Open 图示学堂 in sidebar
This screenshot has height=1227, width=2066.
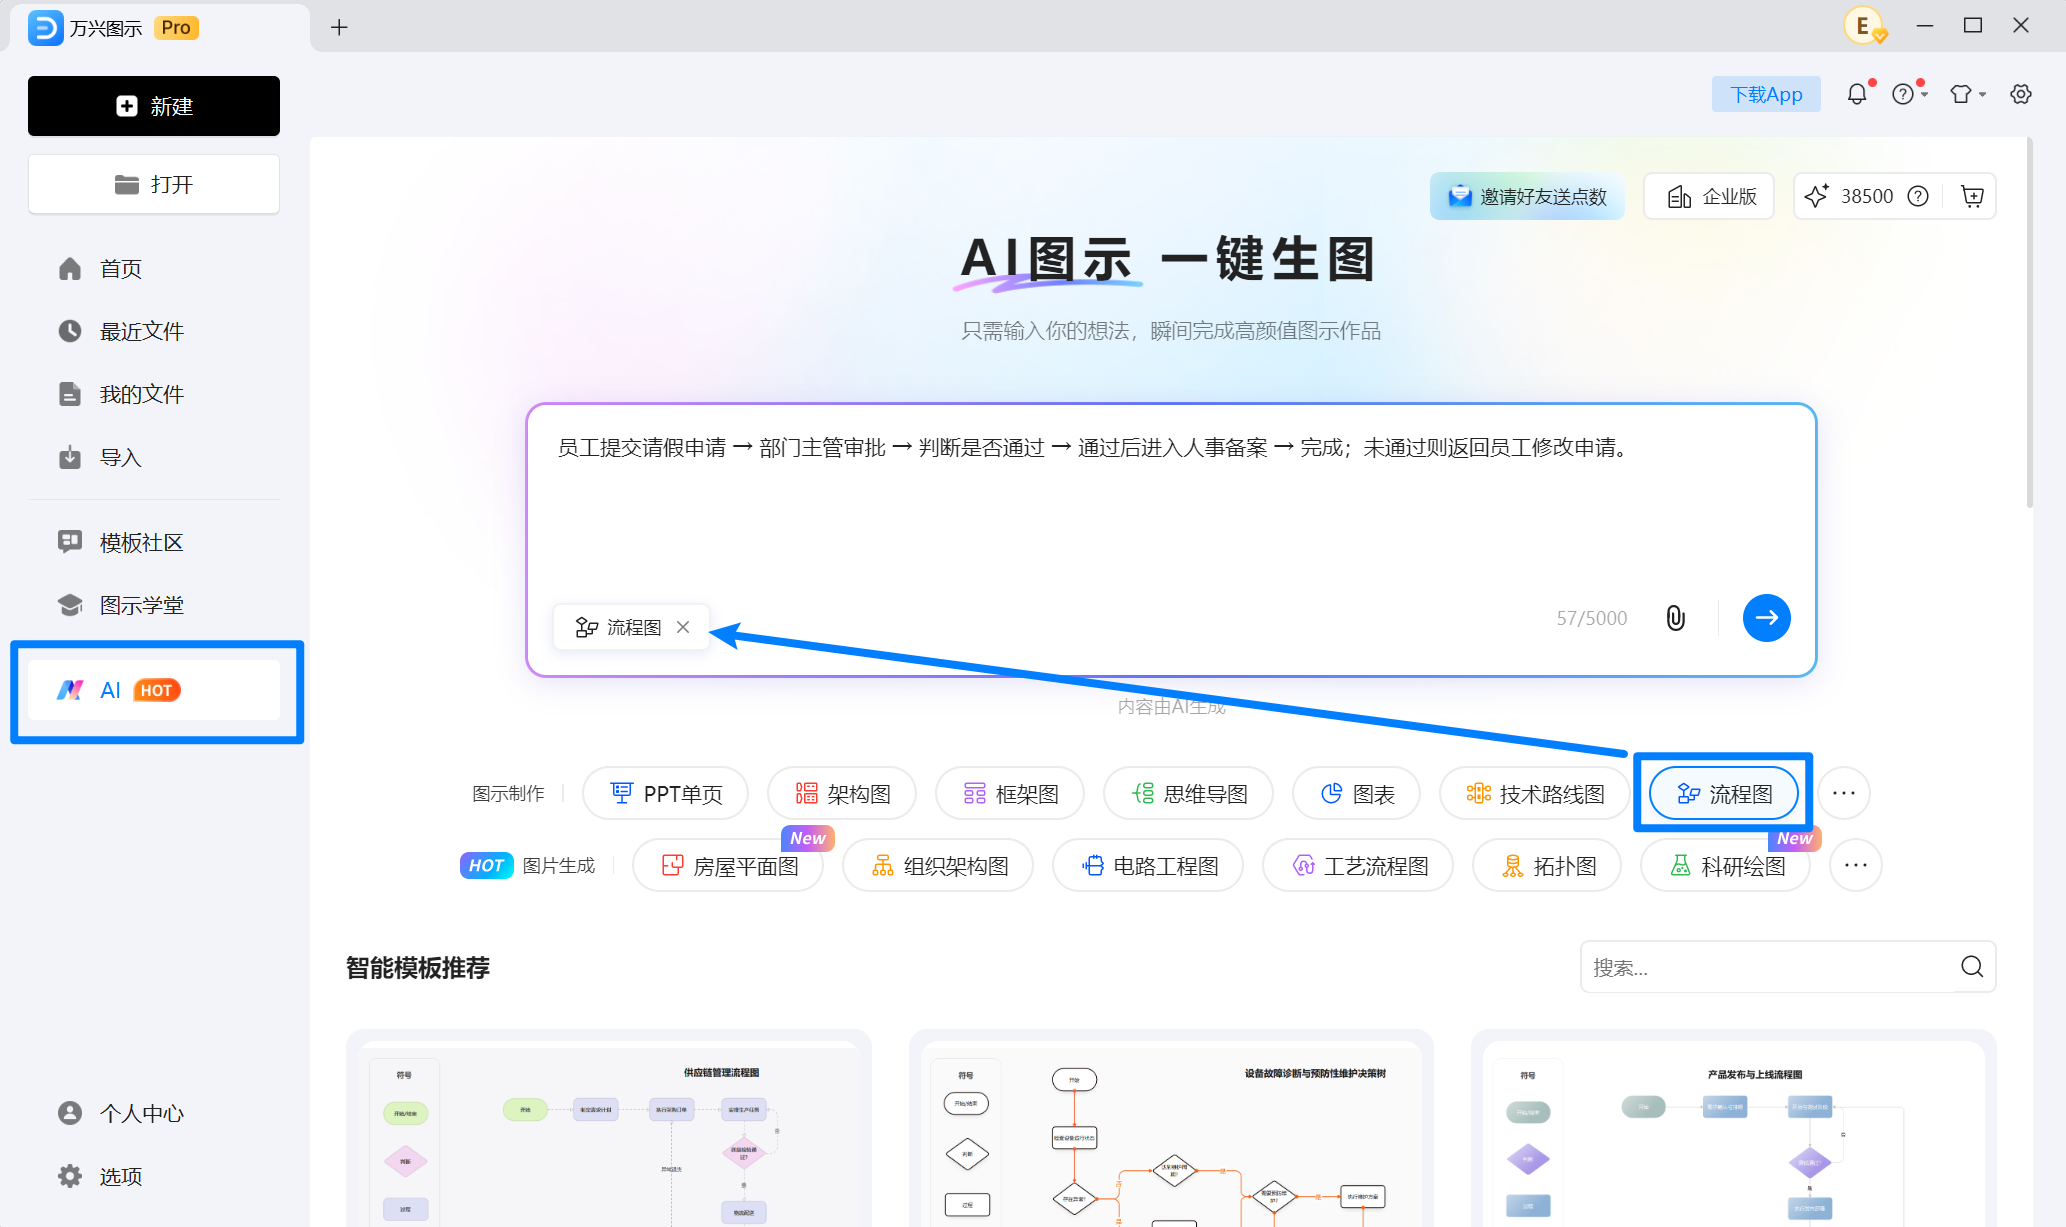pyautogui.click(x=154, y=605)
